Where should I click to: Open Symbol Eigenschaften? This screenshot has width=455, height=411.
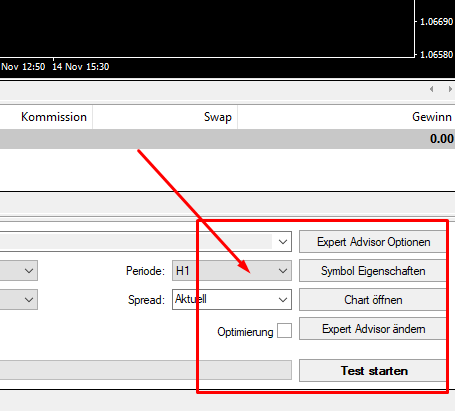pyautogui.click(x=373, y=271)
